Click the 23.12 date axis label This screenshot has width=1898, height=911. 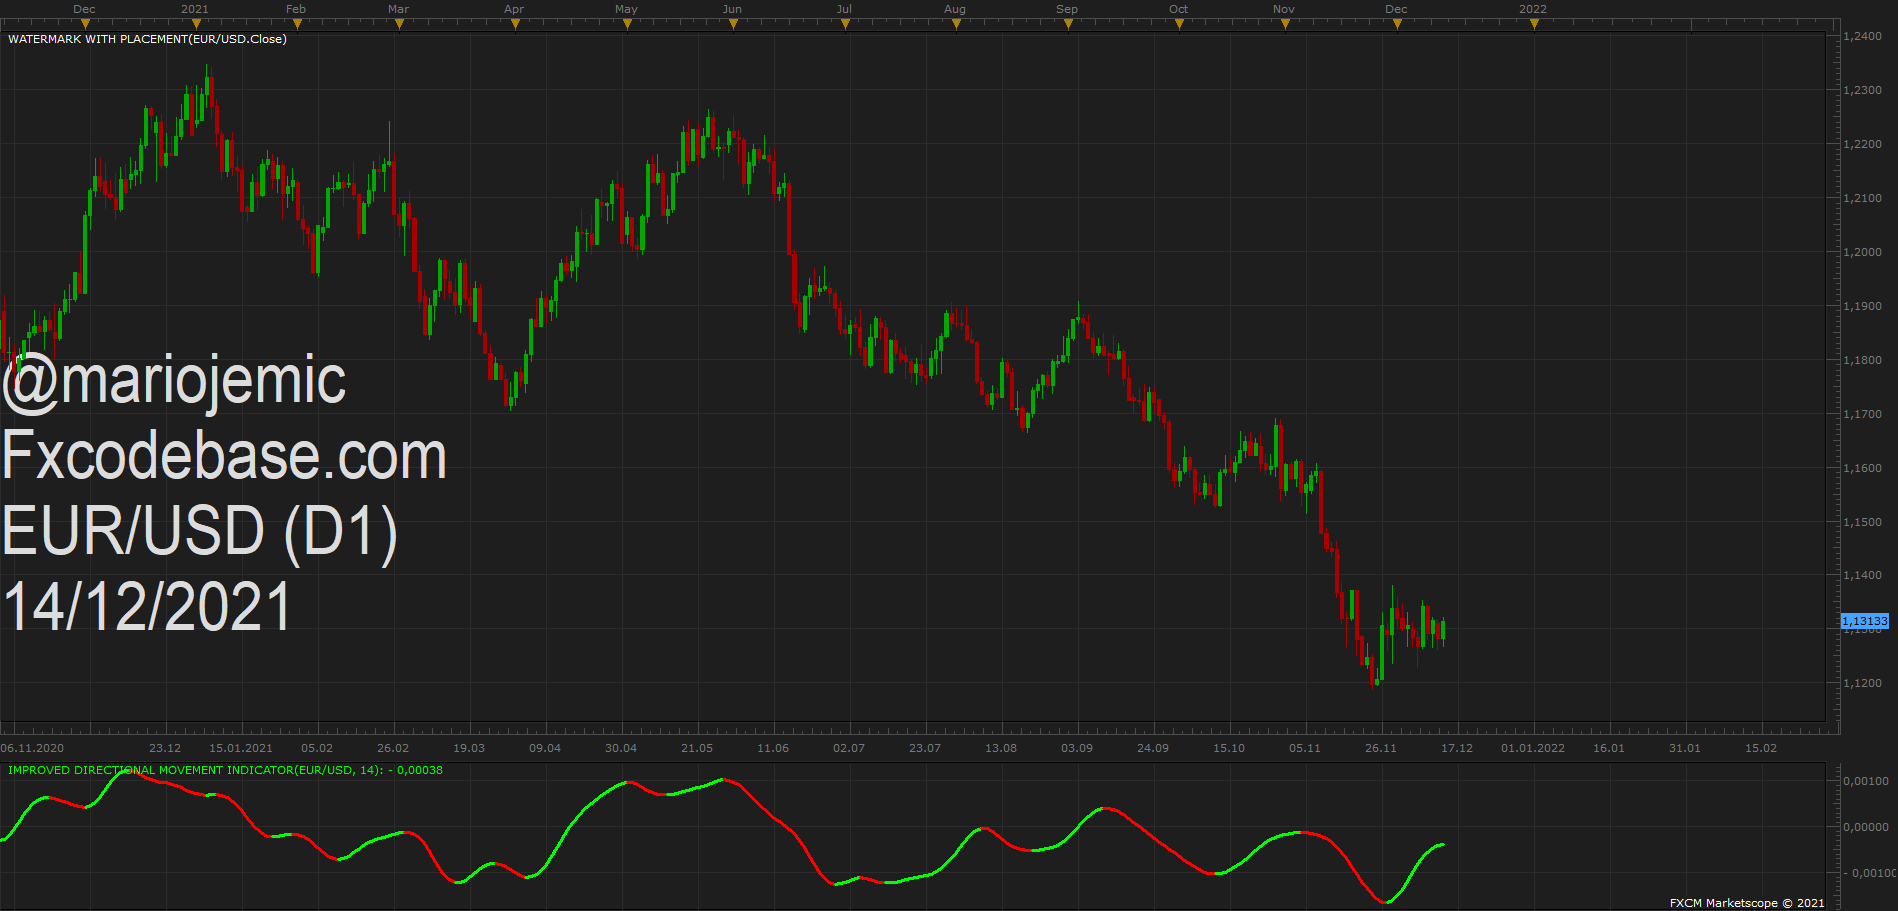165,748
